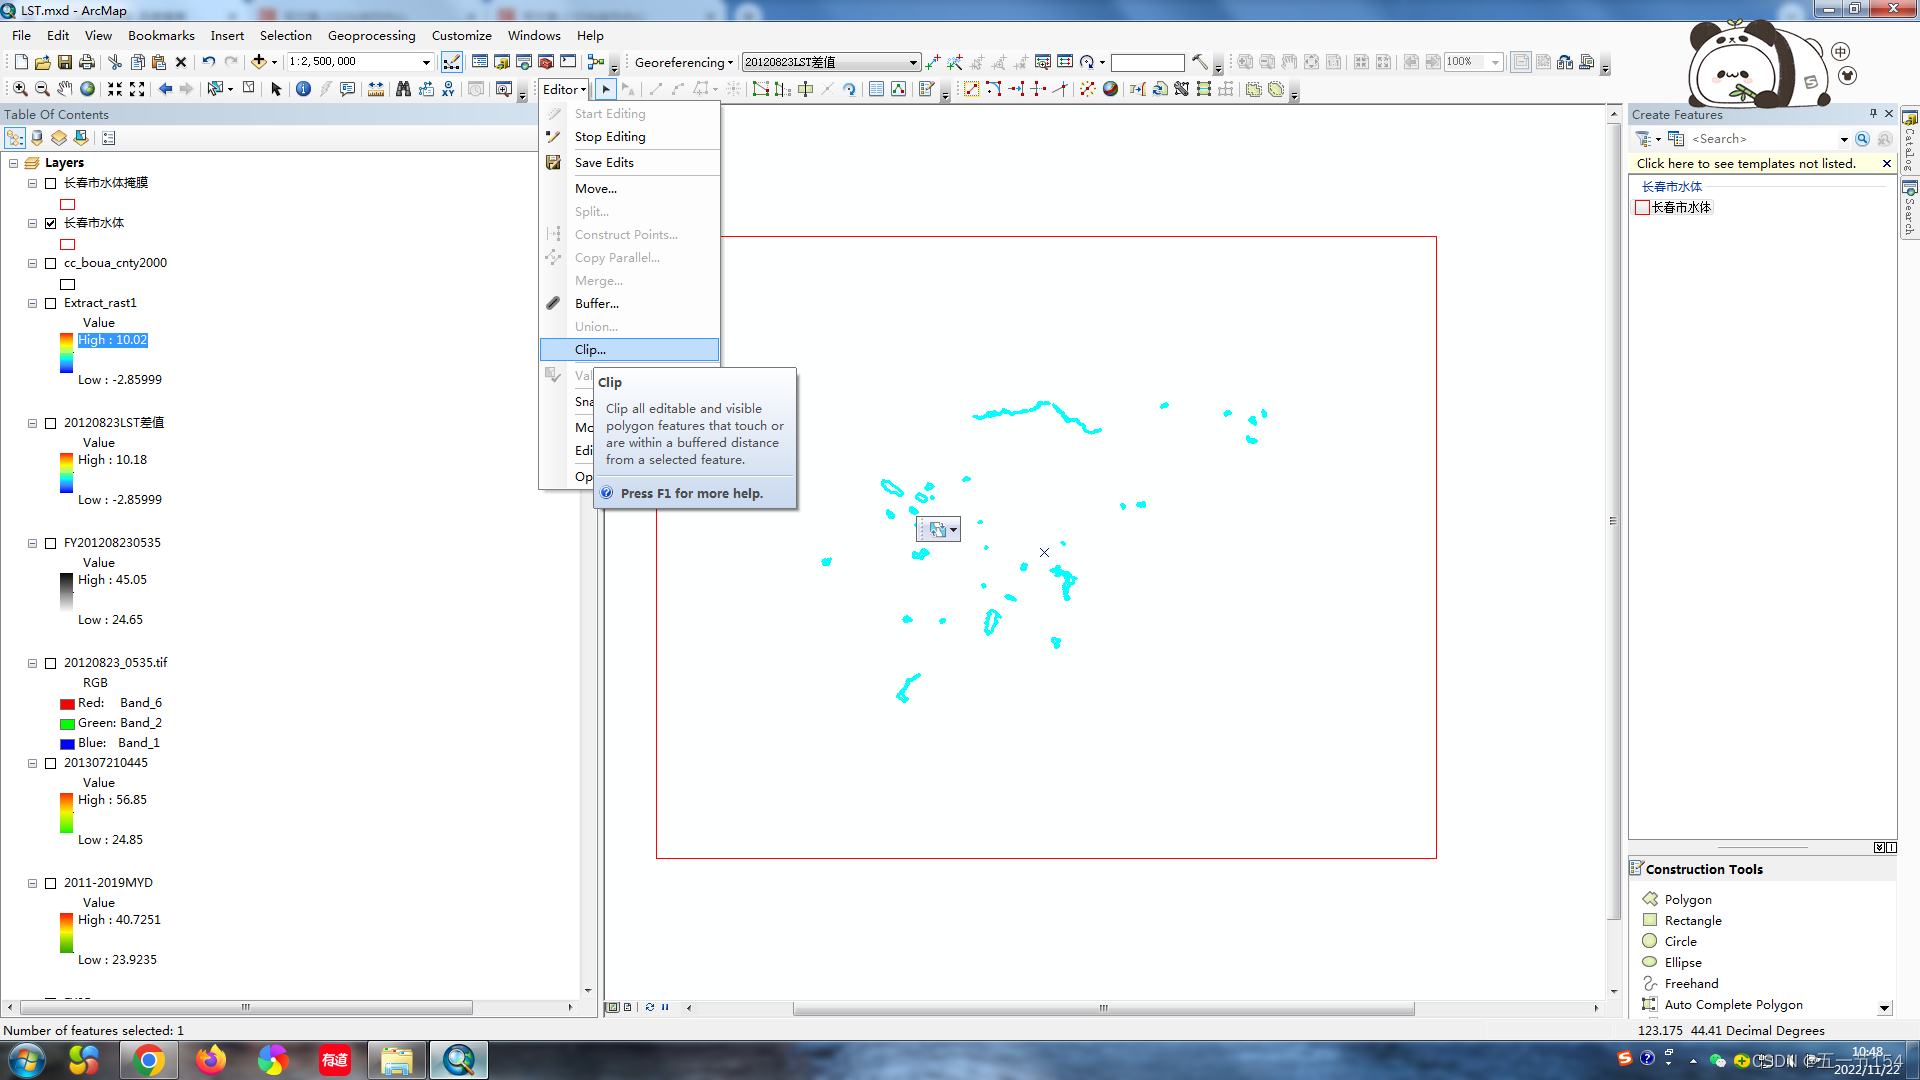Print the map
The width and height of the screenshot is (1920, 1080).
click(86, 62)
